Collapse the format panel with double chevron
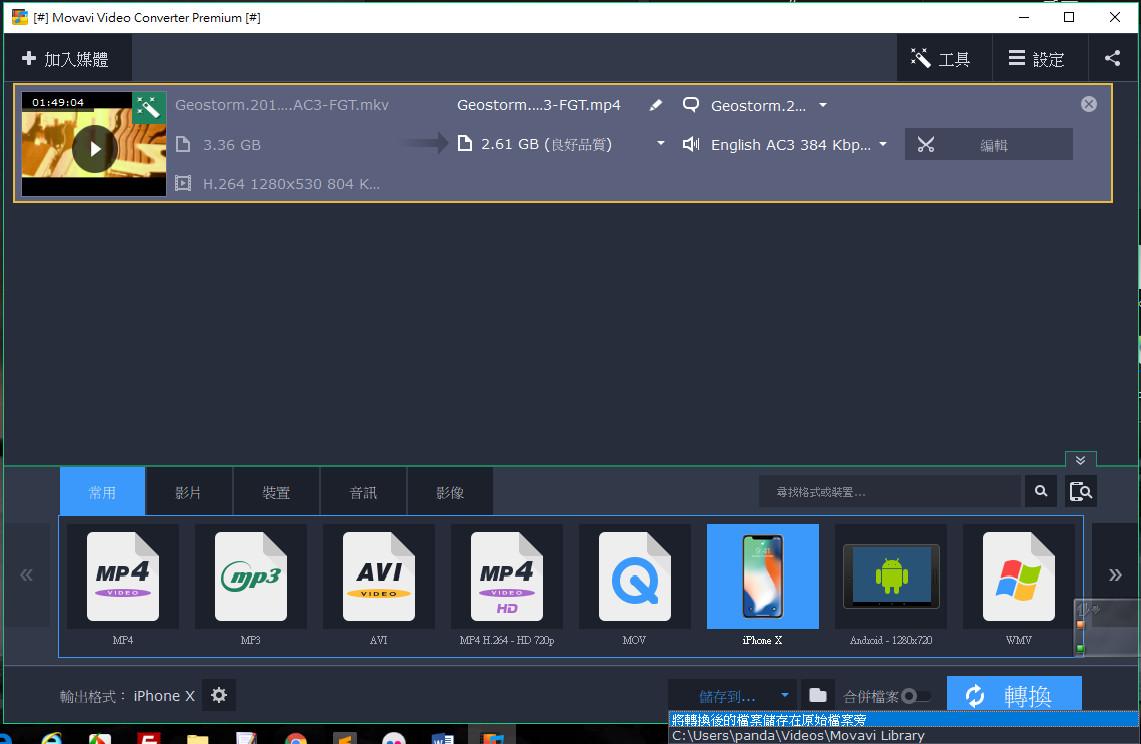Viewport: 1141px width, 744px height. click(x=1081, y=460)
